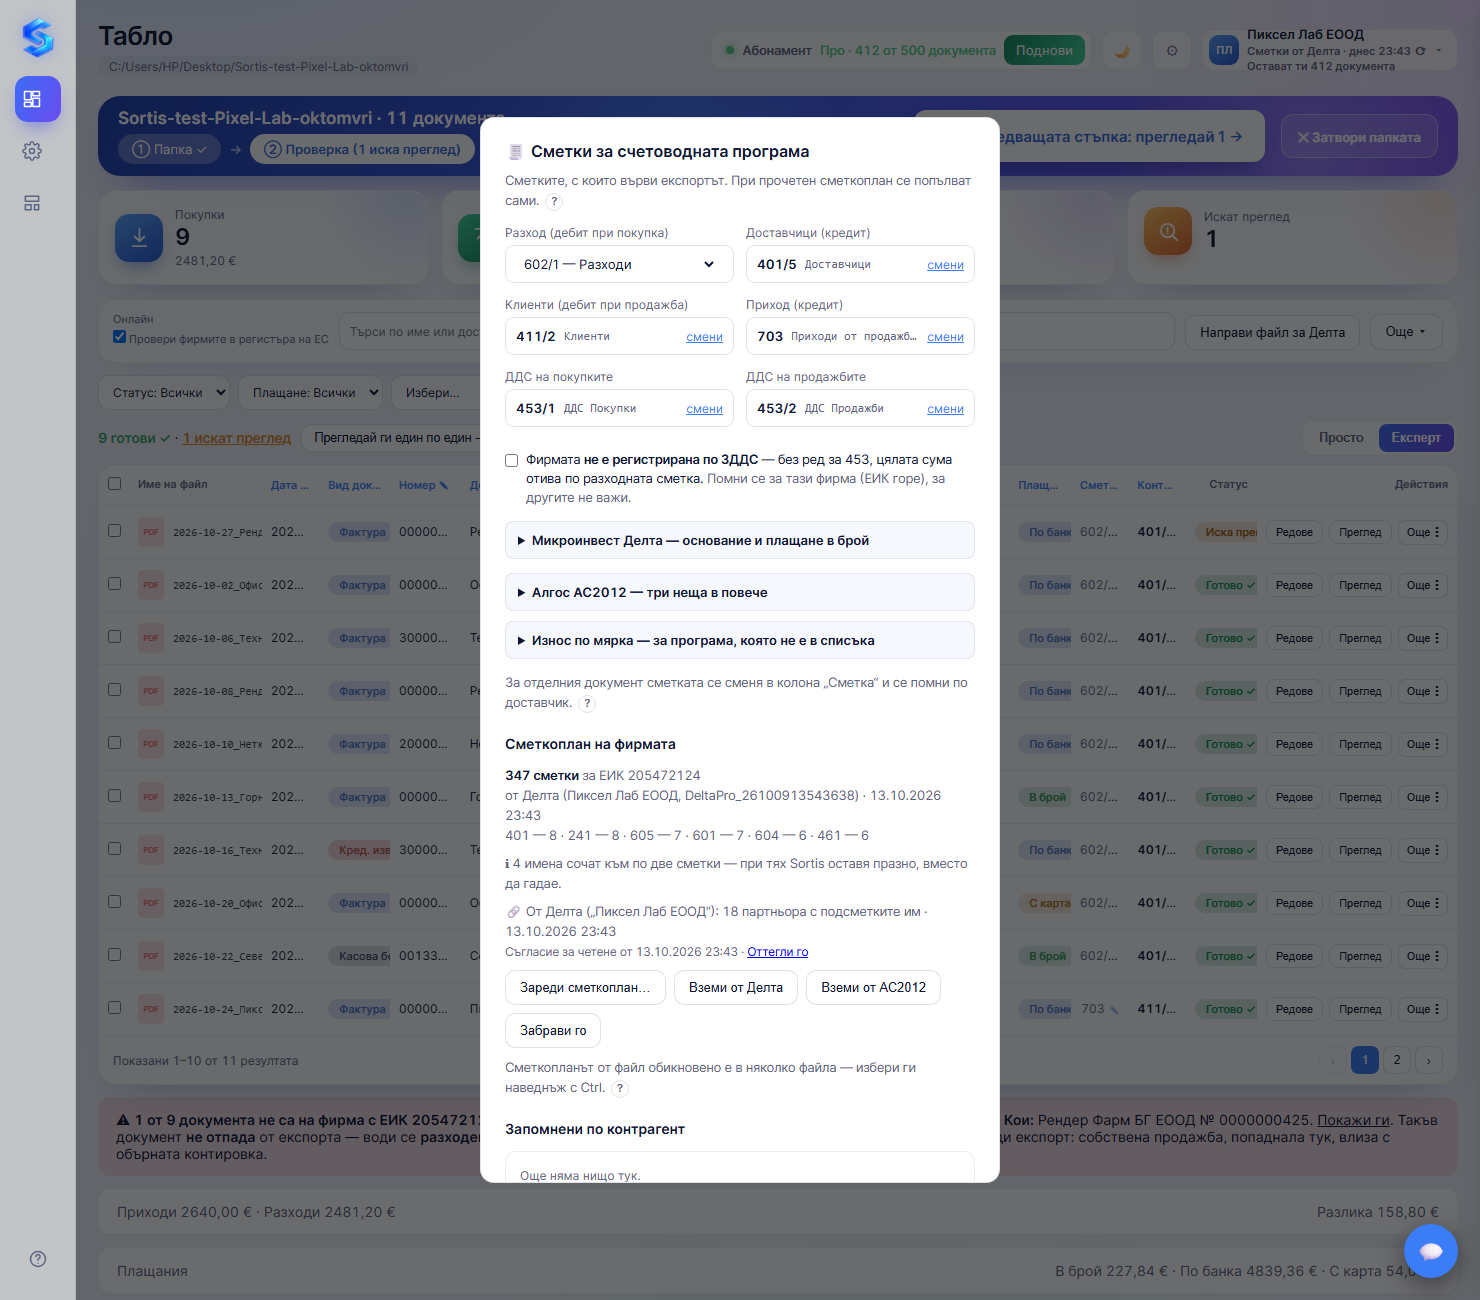
Task: Select checkbox of 2026-10-24 row
Action: point(115,1008)
